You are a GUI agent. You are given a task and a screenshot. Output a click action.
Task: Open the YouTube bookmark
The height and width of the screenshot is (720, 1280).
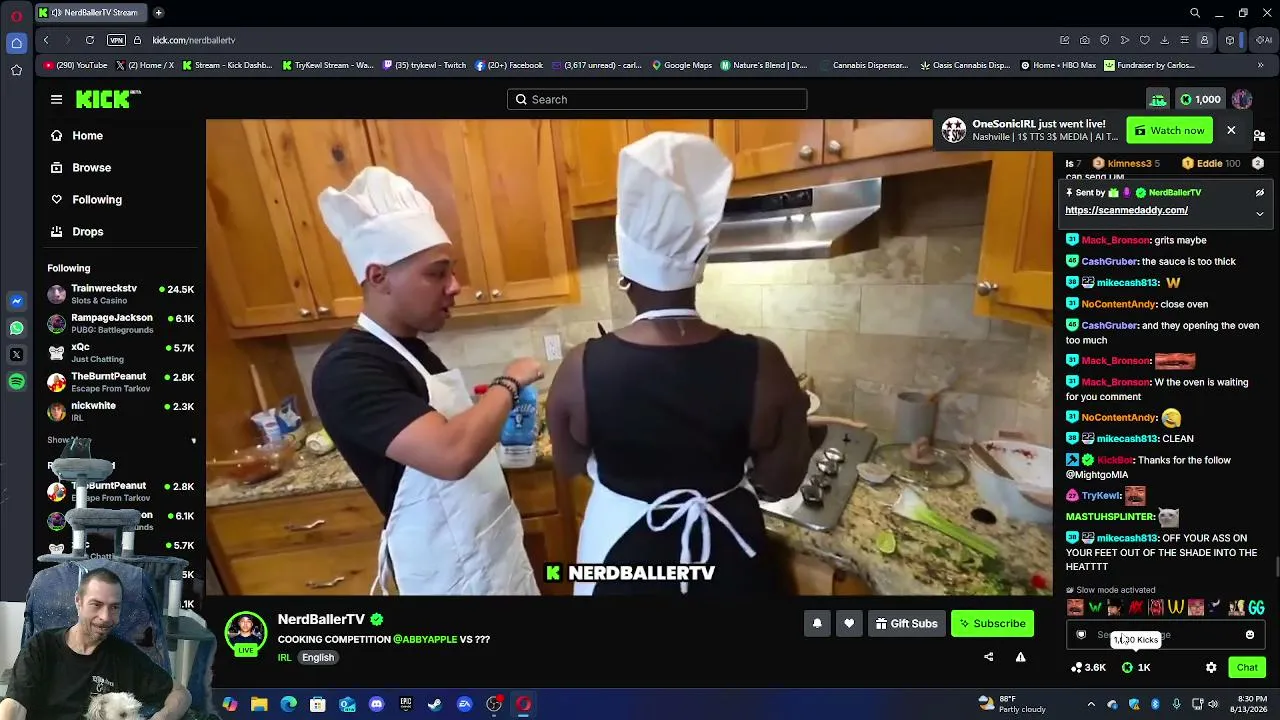tap(75, 65)
